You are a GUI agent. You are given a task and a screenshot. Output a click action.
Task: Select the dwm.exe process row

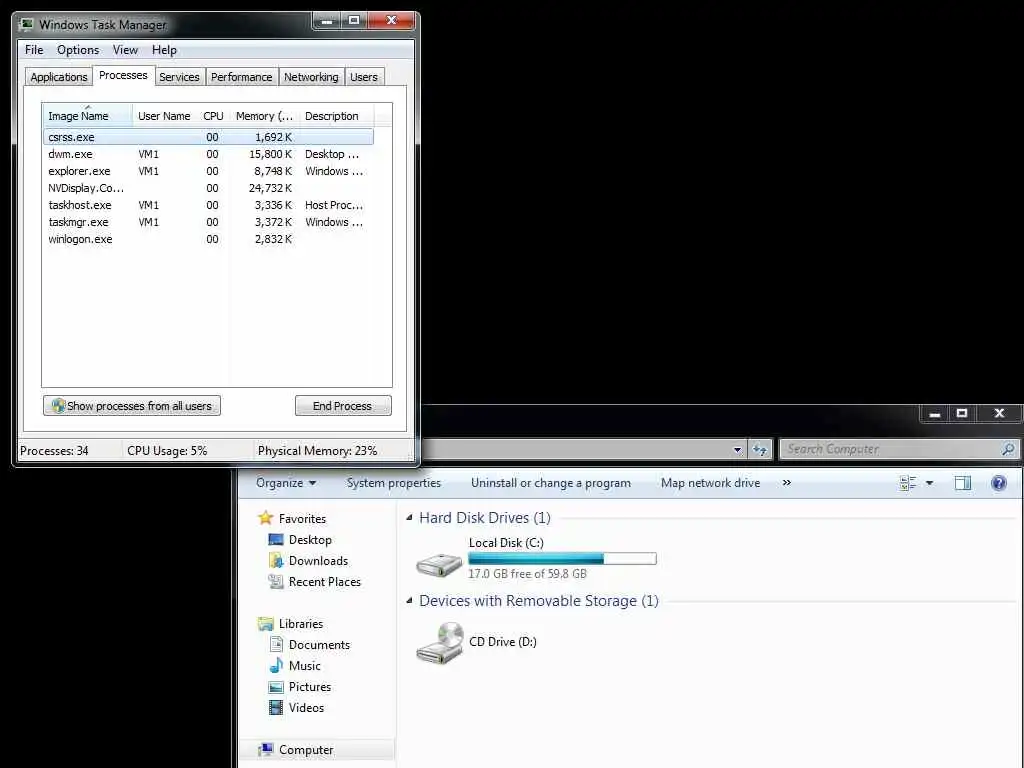[x=208, y=154]
